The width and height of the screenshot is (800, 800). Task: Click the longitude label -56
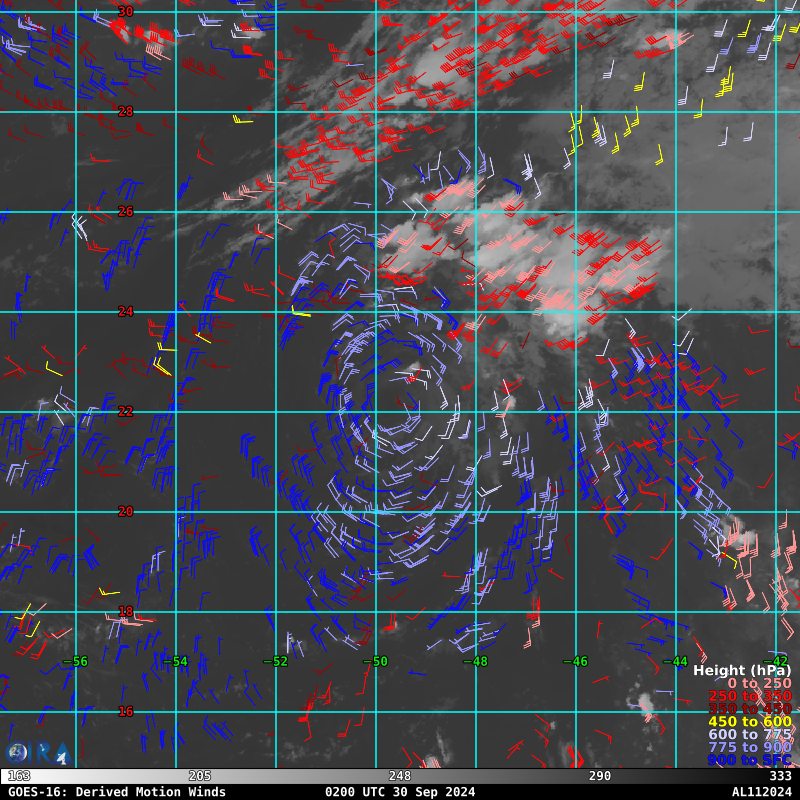click(x=76, y=661)
